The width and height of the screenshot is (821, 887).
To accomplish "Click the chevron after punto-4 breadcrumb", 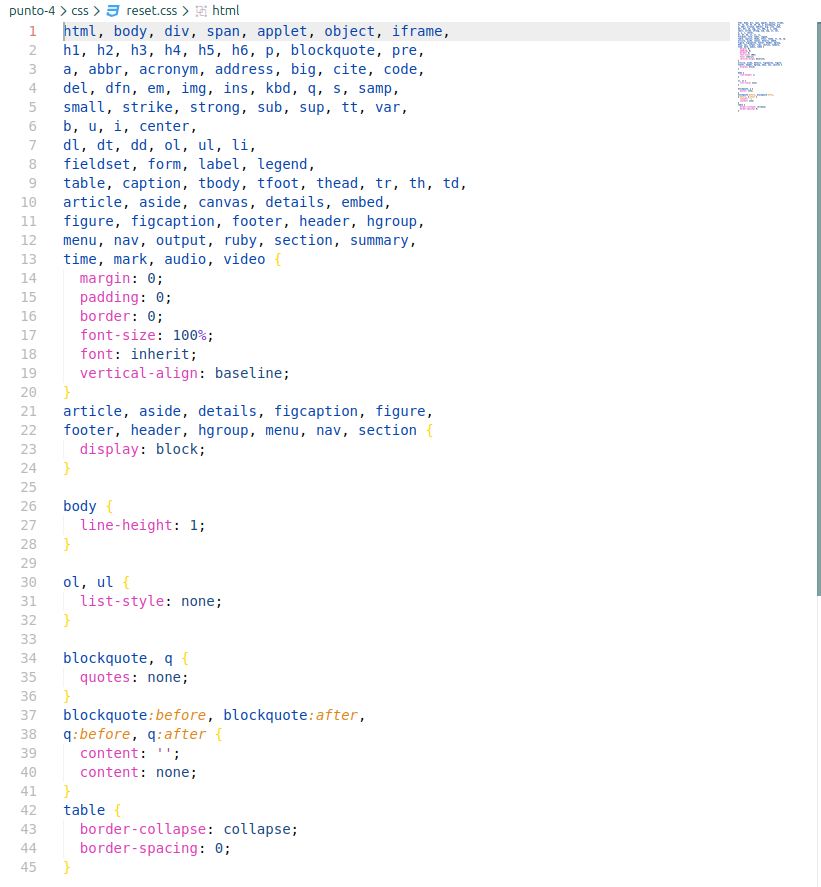I will [x=64, y=11].
